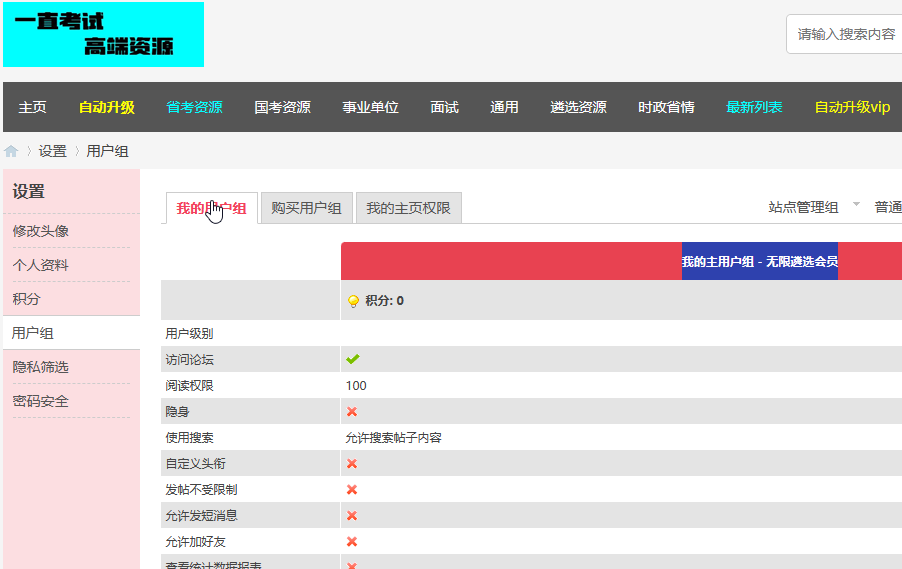Click the 设置 sidebar heading

29,192
